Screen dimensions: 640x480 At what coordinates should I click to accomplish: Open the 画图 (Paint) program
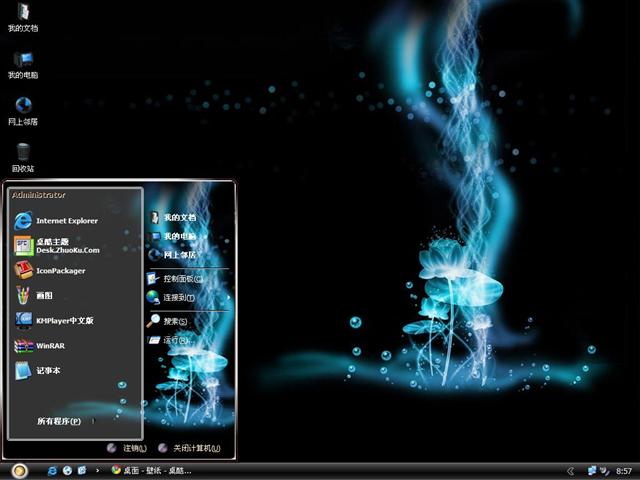pos(44,295)
